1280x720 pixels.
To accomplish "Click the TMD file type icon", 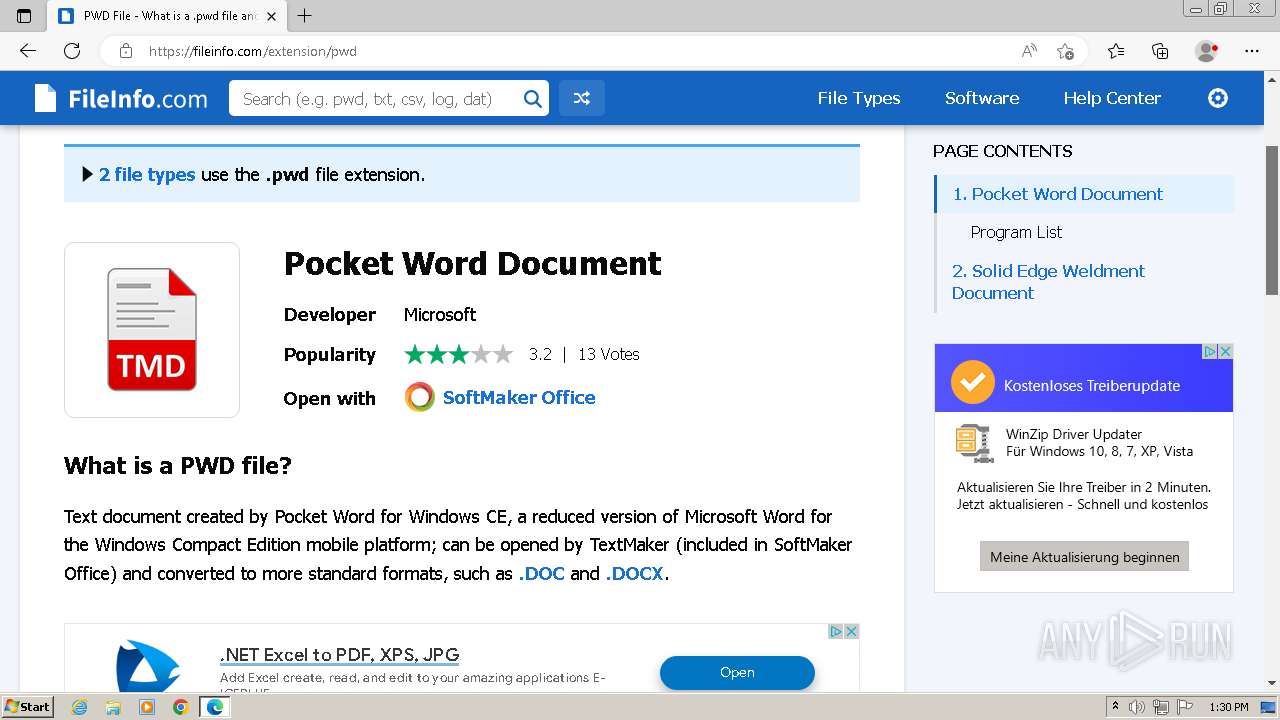I will tap(152, 329).
